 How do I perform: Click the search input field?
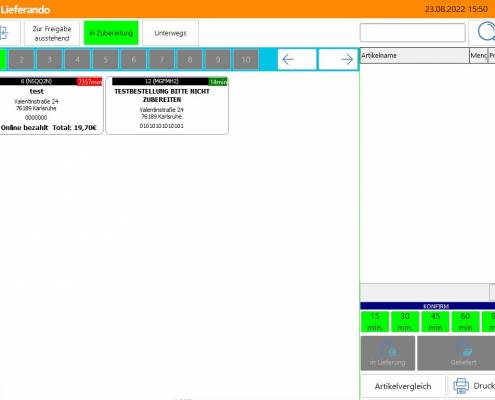tap(413, 33)
